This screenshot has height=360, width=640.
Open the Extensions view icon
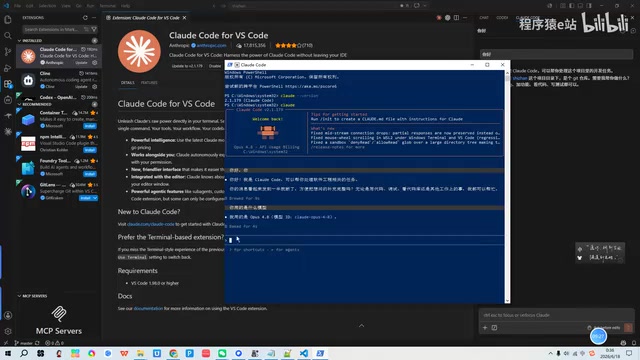tap(8, 84)
